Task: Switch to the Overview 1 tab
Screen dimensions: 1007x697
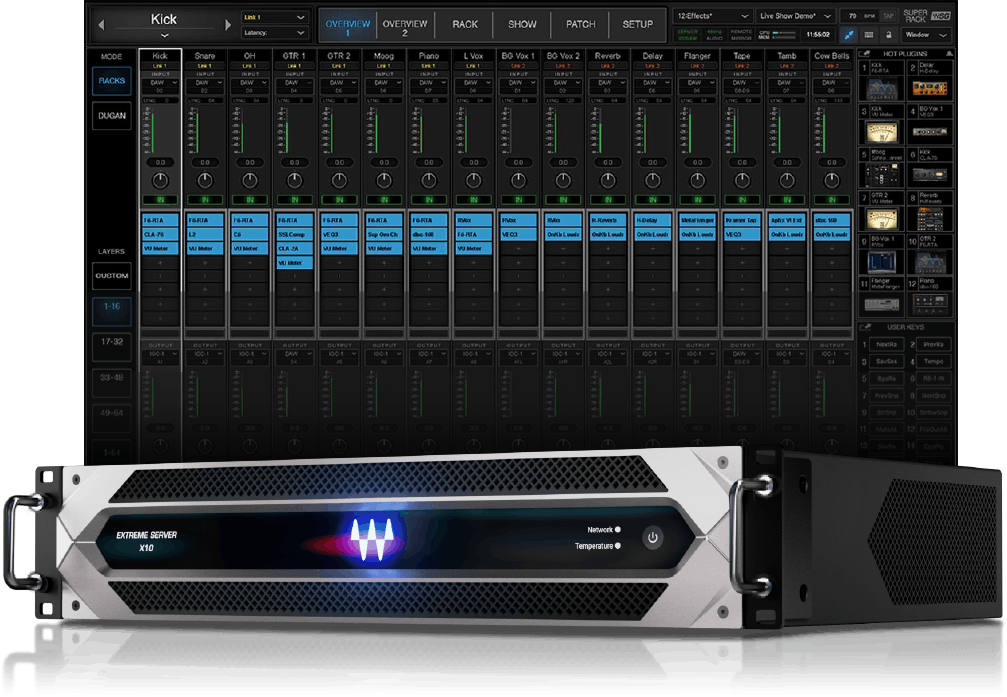Action: coord(347,26)
